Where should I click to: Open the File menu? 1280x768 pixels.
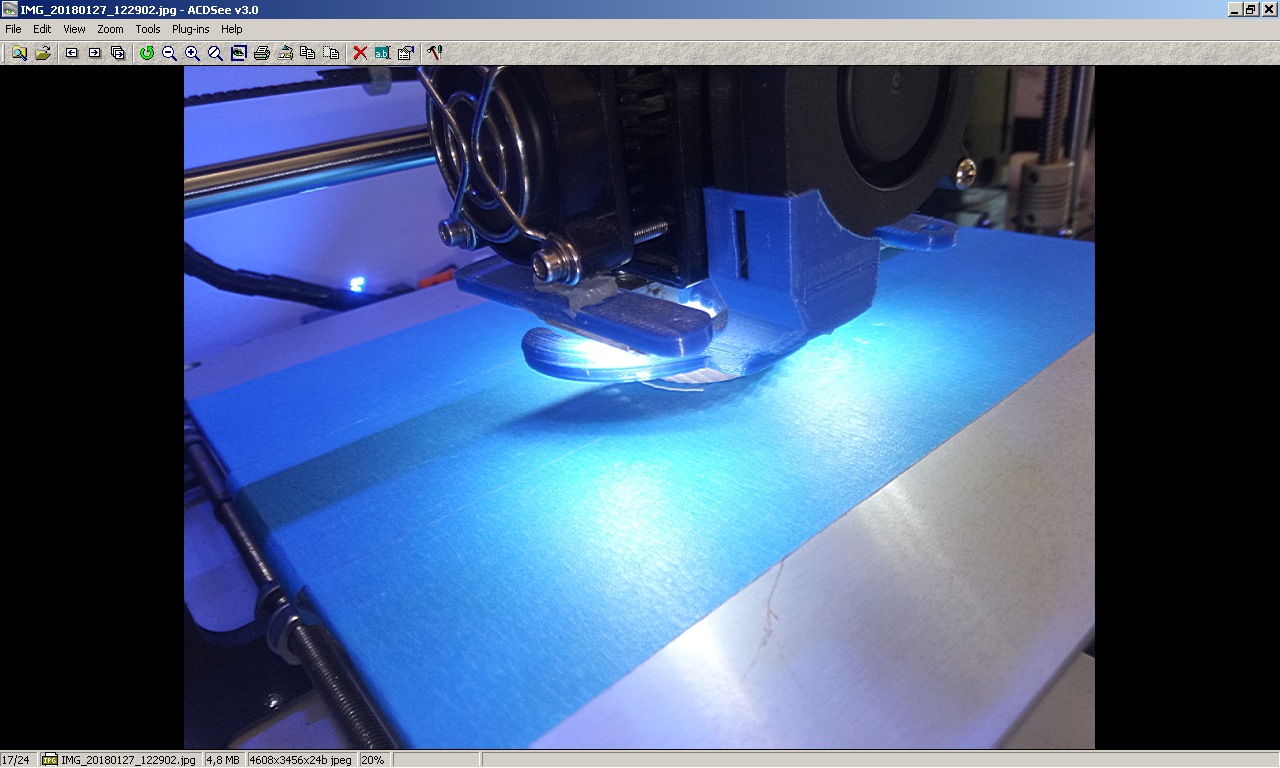click(x=13, y=29)
